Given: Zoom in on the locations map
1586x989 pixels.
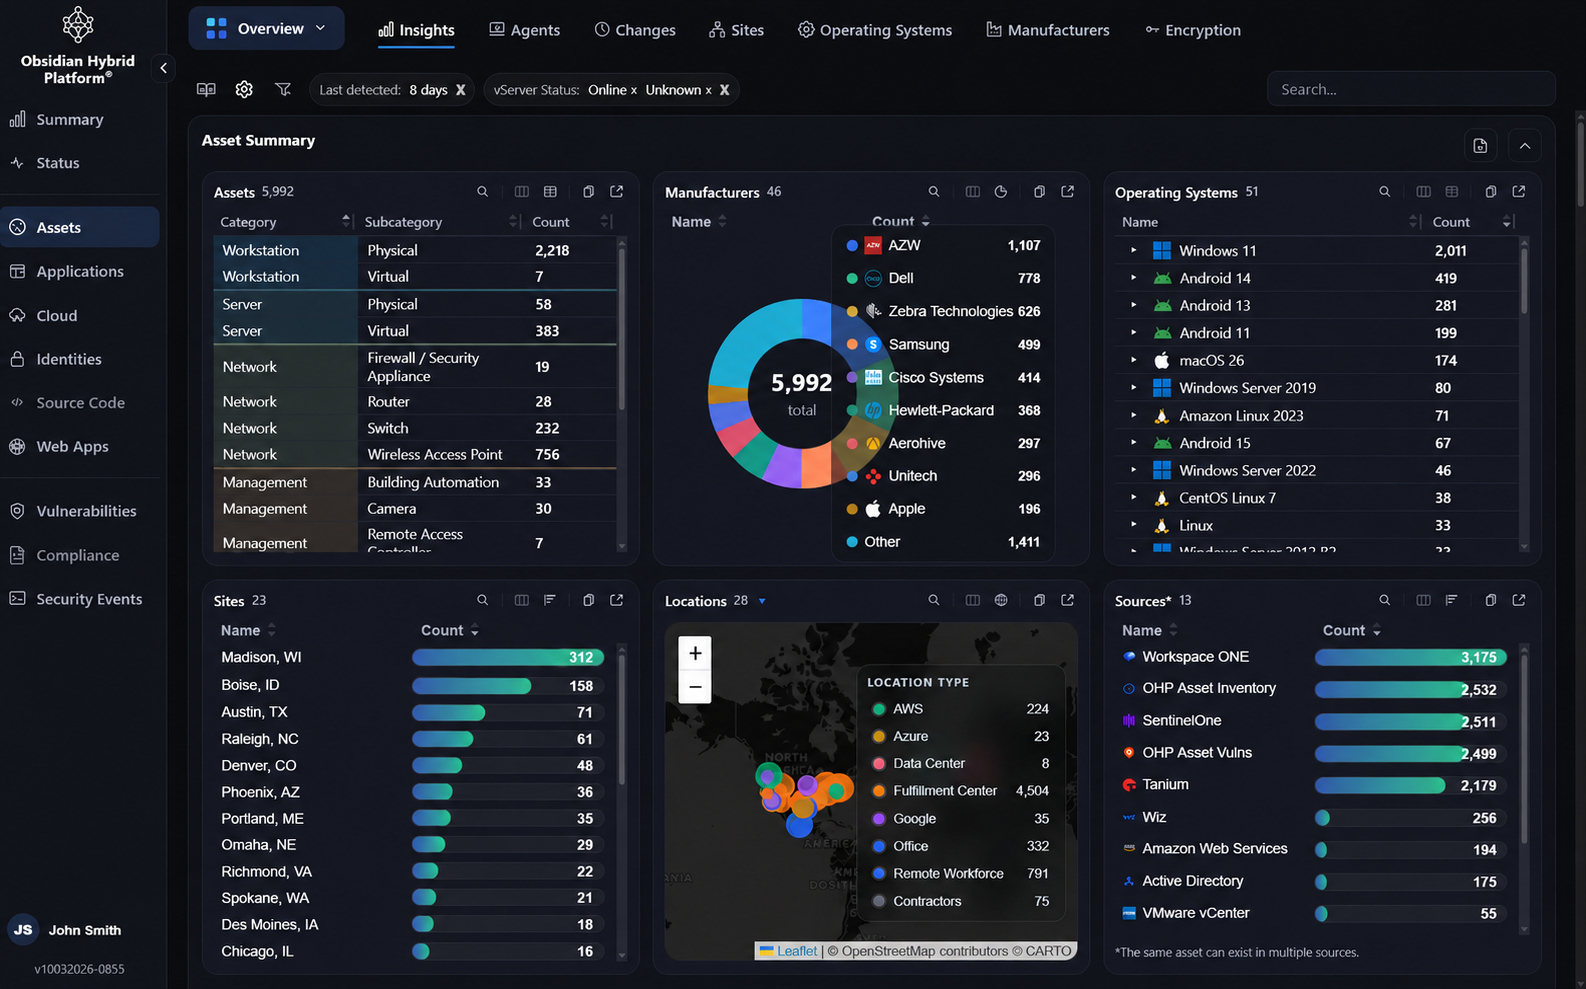Looking at the screenshot, I should (695, 654).
